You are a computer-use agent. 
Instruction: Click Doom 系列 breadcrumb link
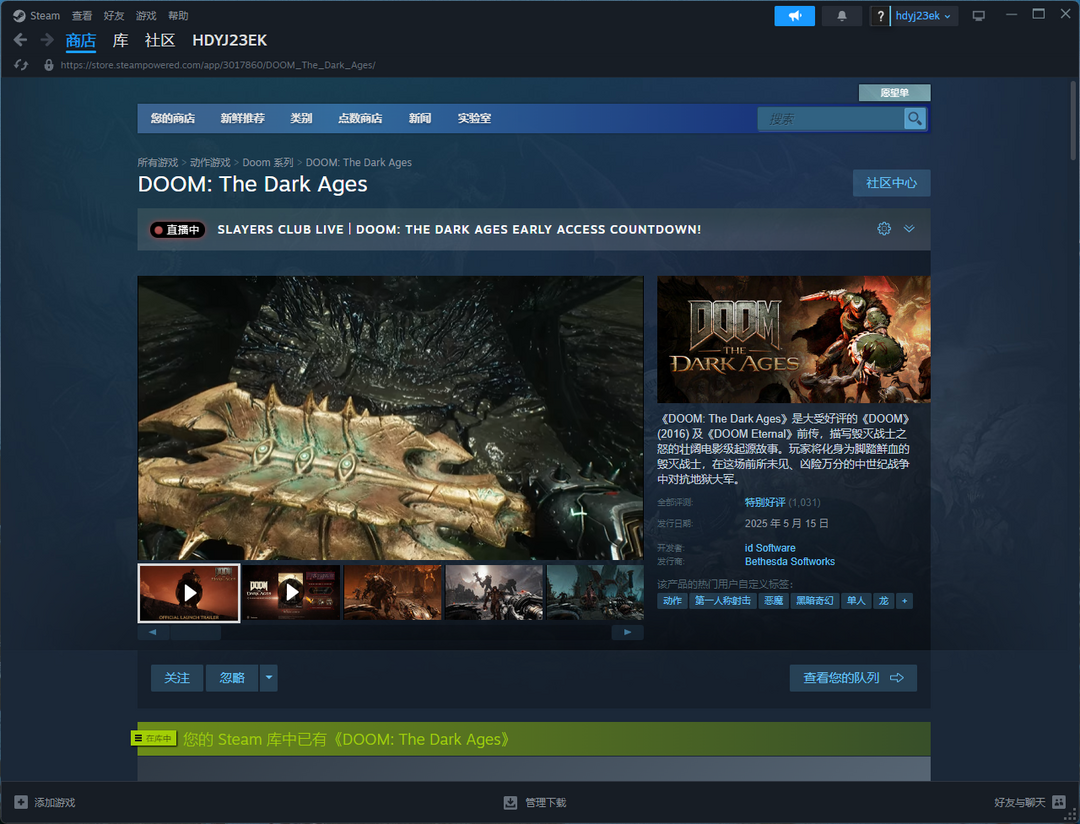pyautogui.click(x=268, y=163)
